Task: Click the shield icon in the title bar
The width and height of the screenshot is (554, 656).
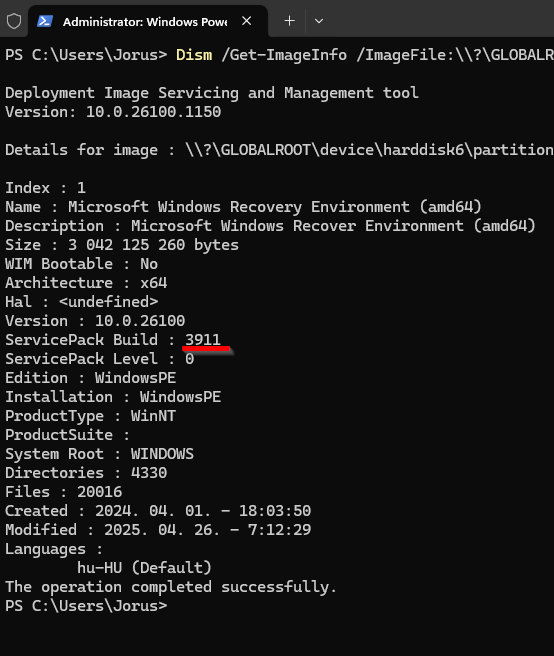Action: click(14, 21)
